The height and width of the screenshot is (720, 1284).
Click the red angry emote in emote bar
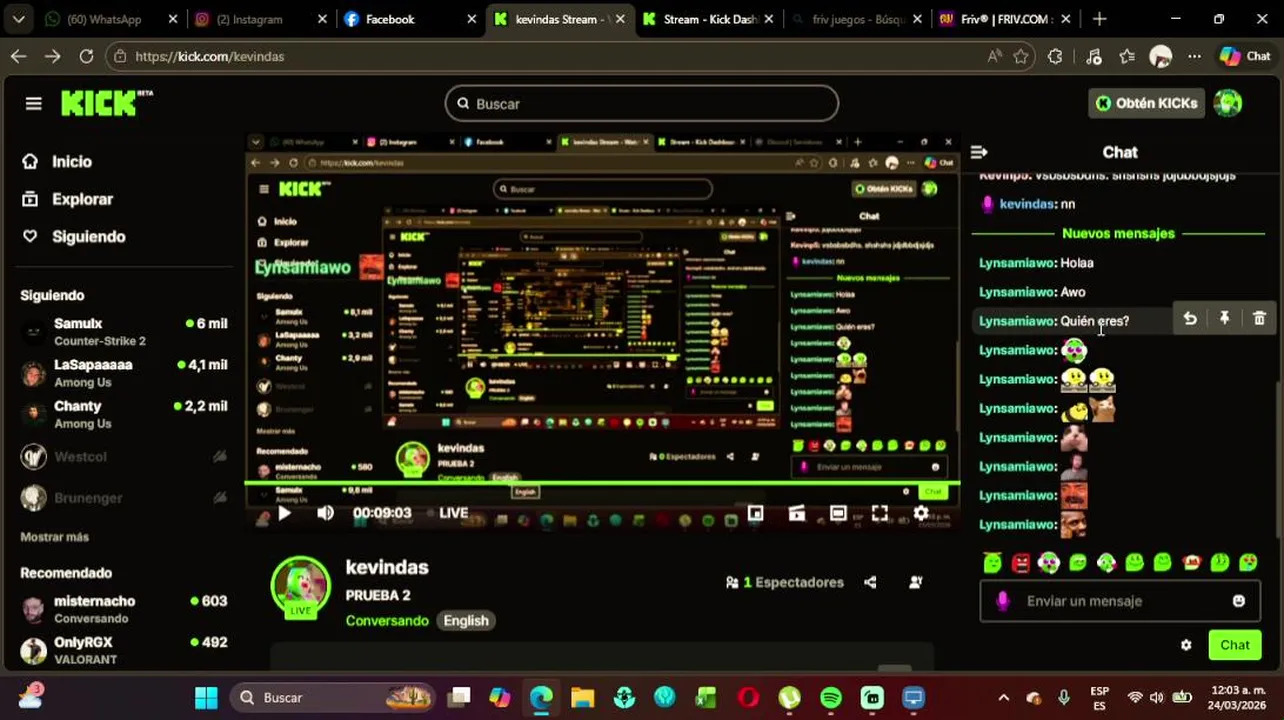[x=1020, y=563]
